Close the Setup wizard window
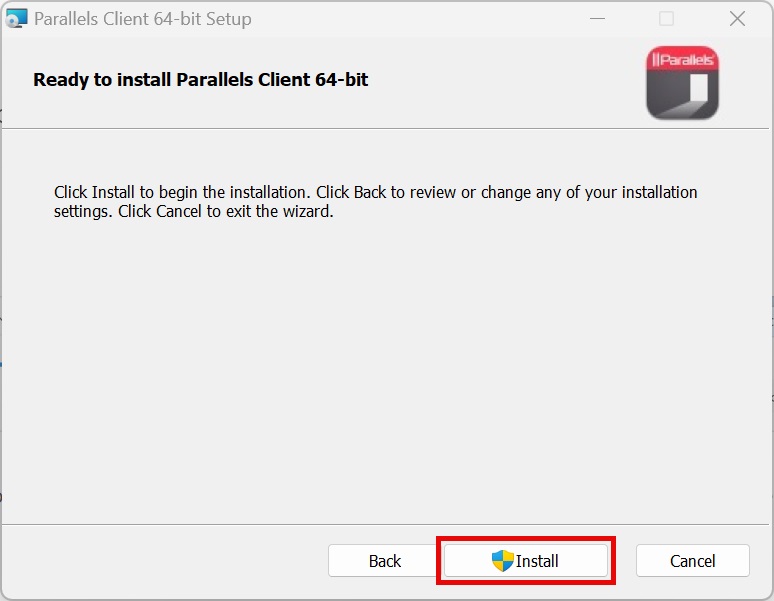This screenshot has width=774, height=601. pos(737,19)
